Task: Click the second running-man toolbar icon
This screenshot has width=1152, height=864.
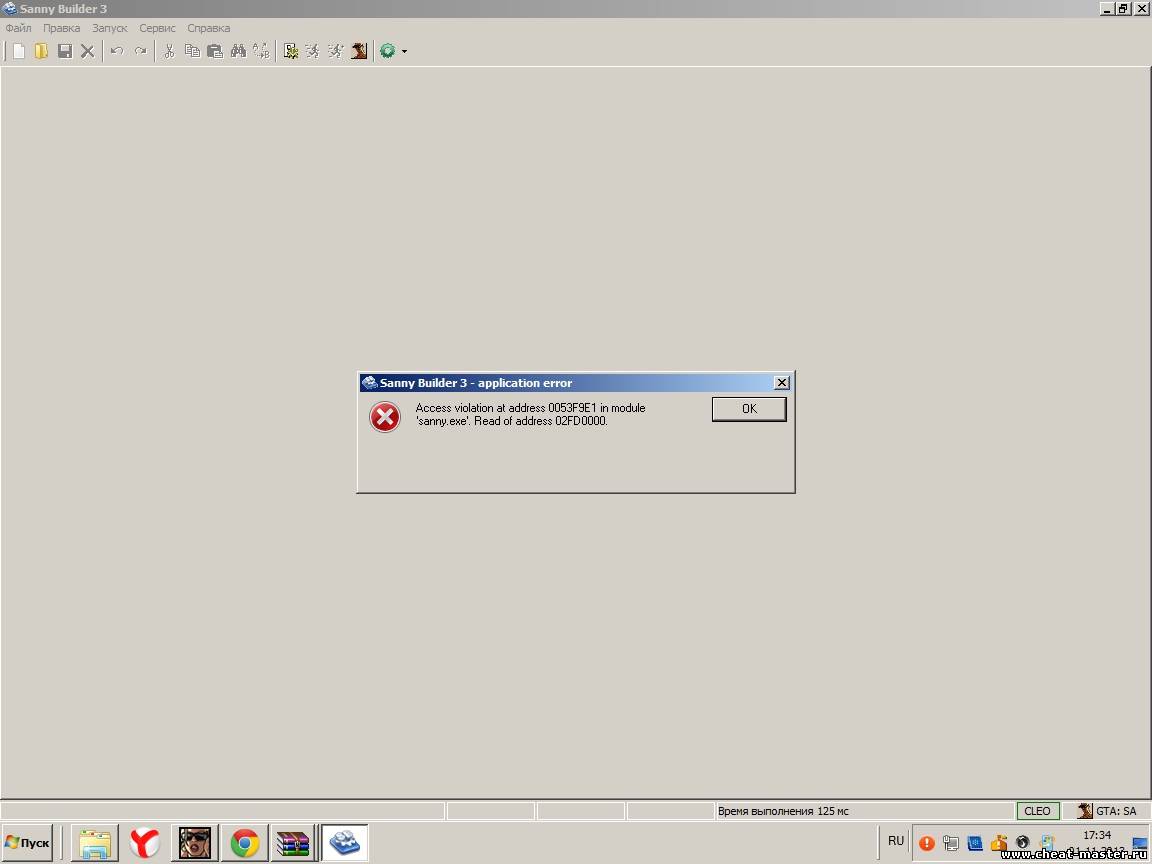Action: coord(336,51)
